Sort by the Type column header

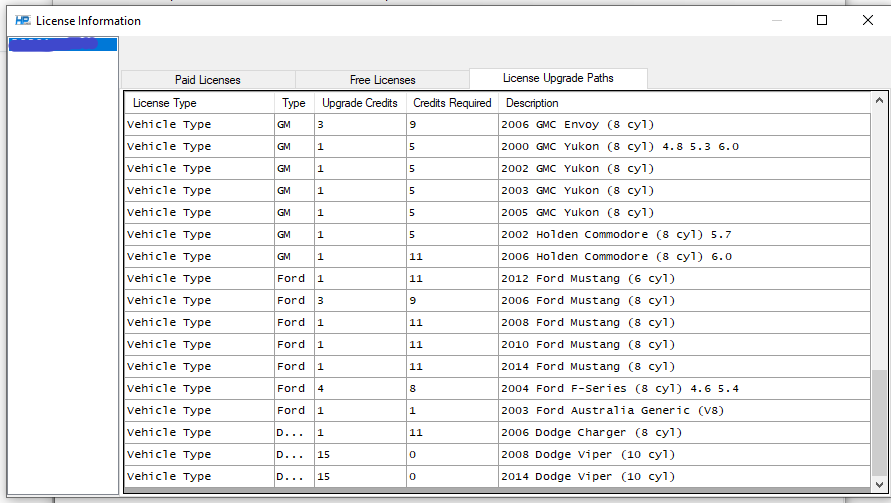pyautogui.click(x=294, y=103)
